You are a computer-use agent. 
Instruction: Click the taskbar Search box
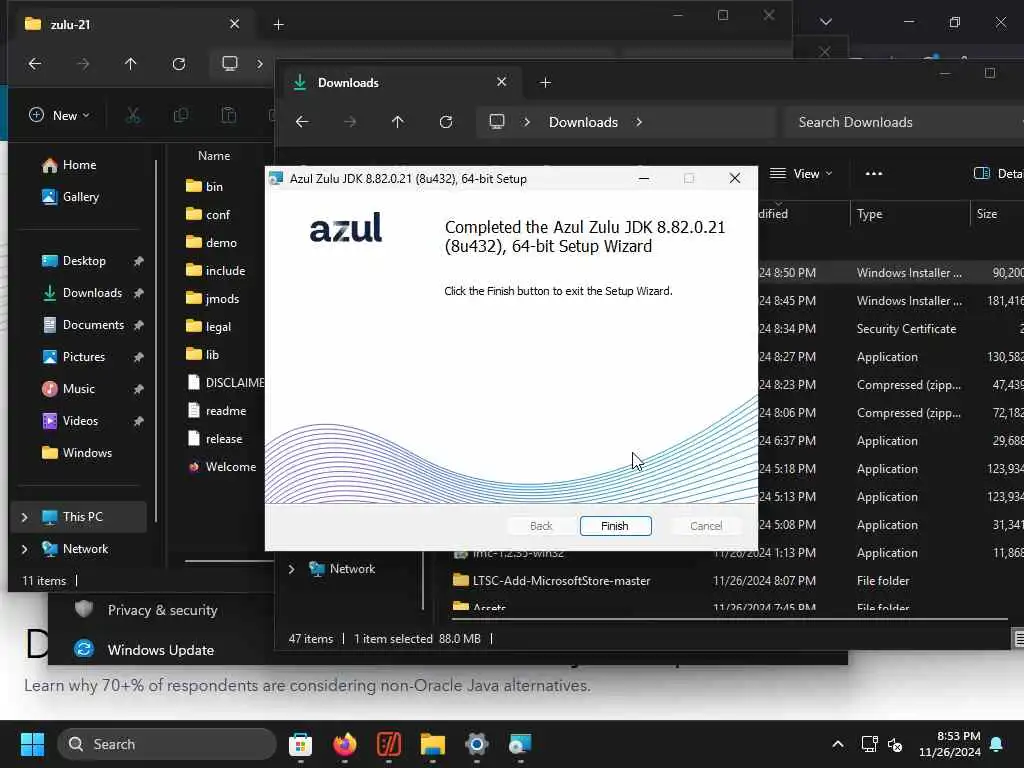(167, 744)
